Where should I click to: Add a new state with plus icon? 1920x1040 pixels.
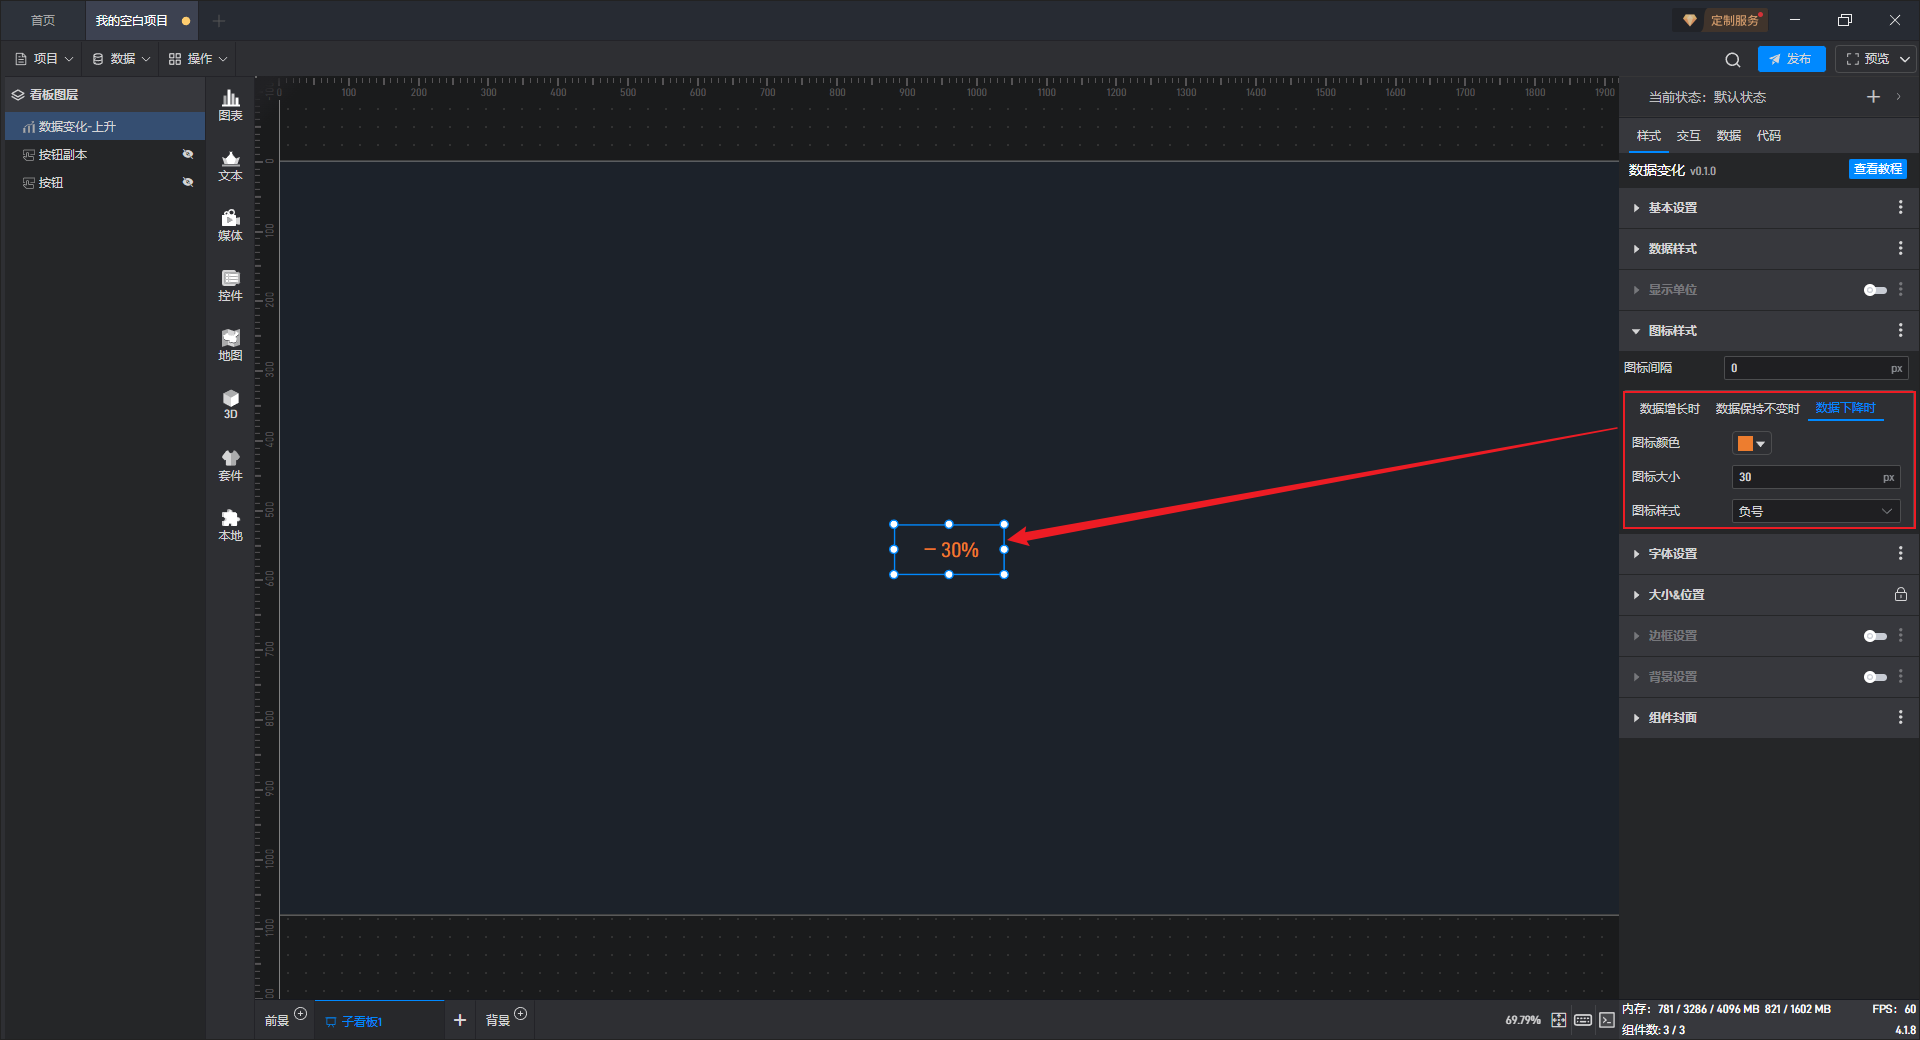(x=1873, y=97)
